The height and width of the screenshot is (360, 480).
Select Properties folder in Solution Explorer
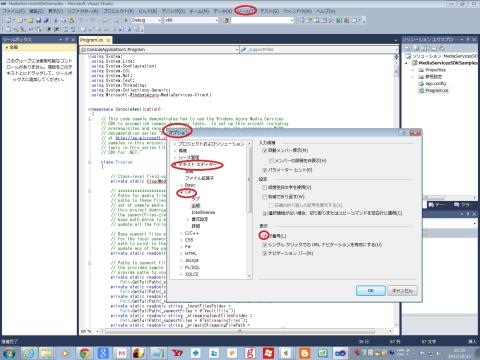pos(435,70)
